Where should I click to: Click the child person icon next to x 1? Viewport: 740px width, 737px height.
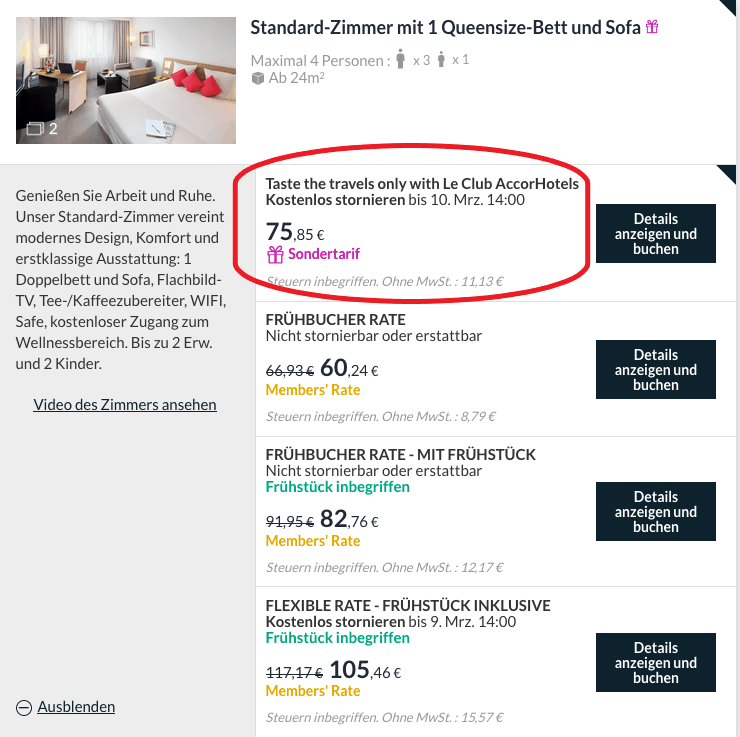tap(440, 60)
